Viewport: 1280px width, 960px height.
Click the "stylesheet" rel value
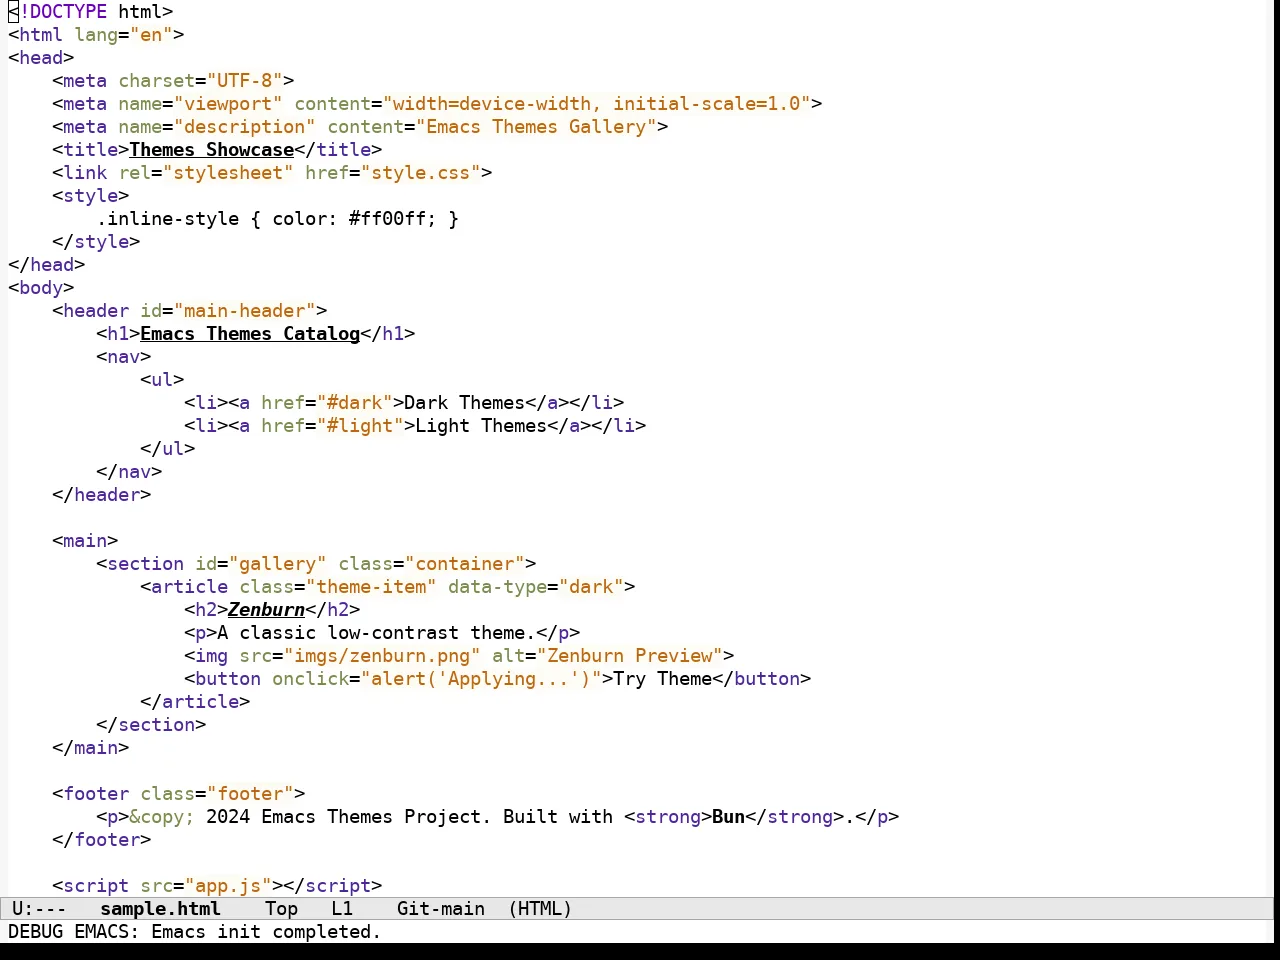[228, 173]
